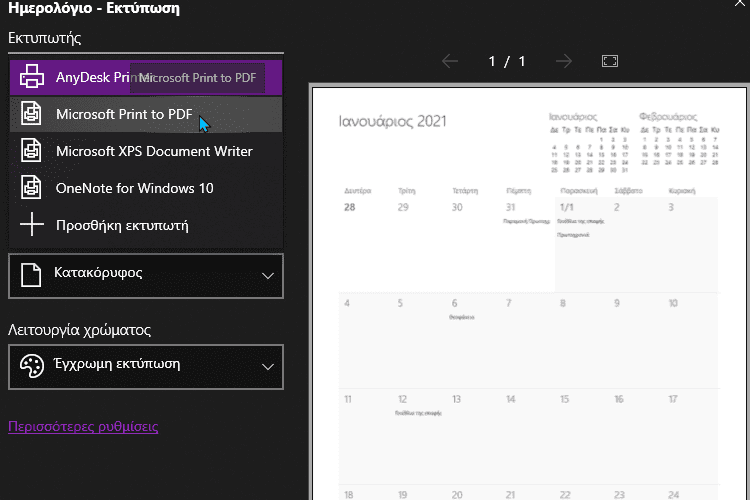750x500 pixels.
Task: Click the OneNote for Windows 10 printer icon
Action: [32, 188]
